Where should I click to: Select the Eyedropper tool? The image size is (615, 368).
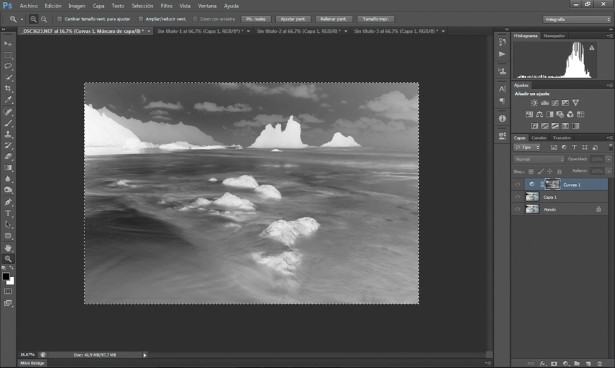click(x=8, y=100)
